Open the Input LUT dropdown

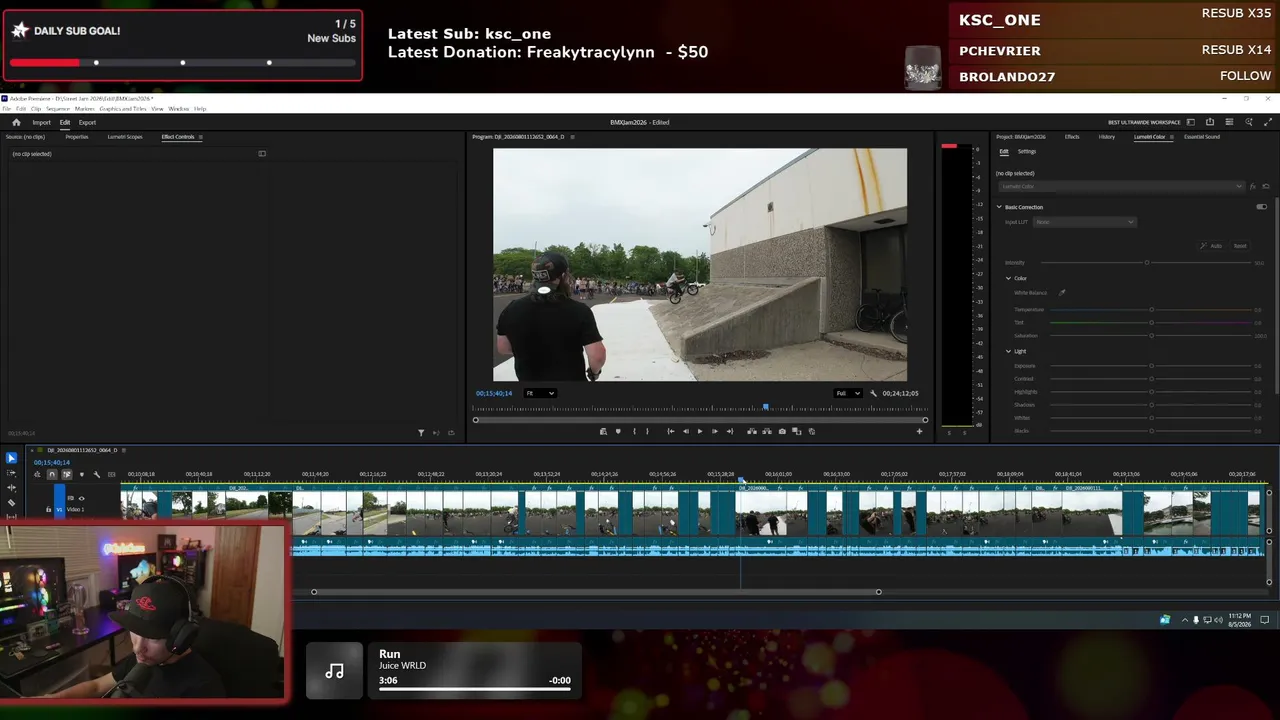point(1085,222)
